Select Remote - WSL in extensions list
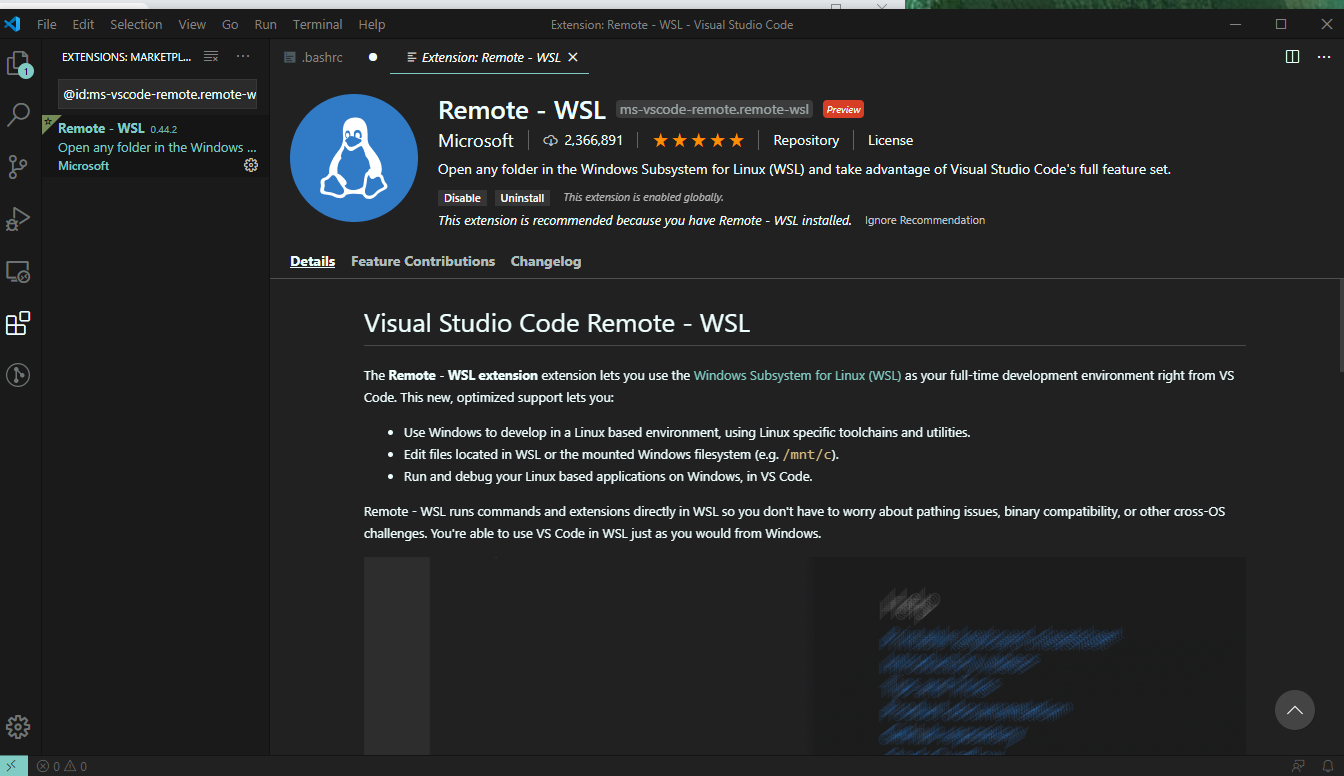1344x776 pixels. click(x=155, y=147)
